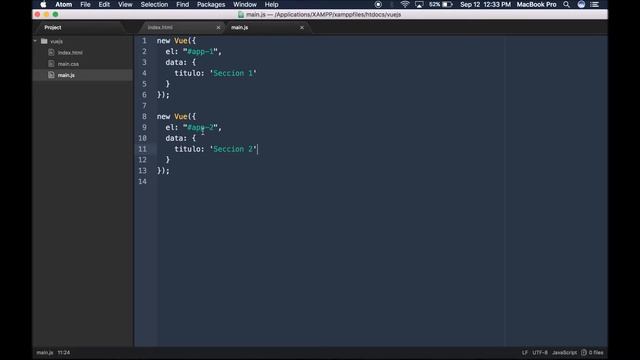Change JavaScript grammar selector

coord(564,353)
